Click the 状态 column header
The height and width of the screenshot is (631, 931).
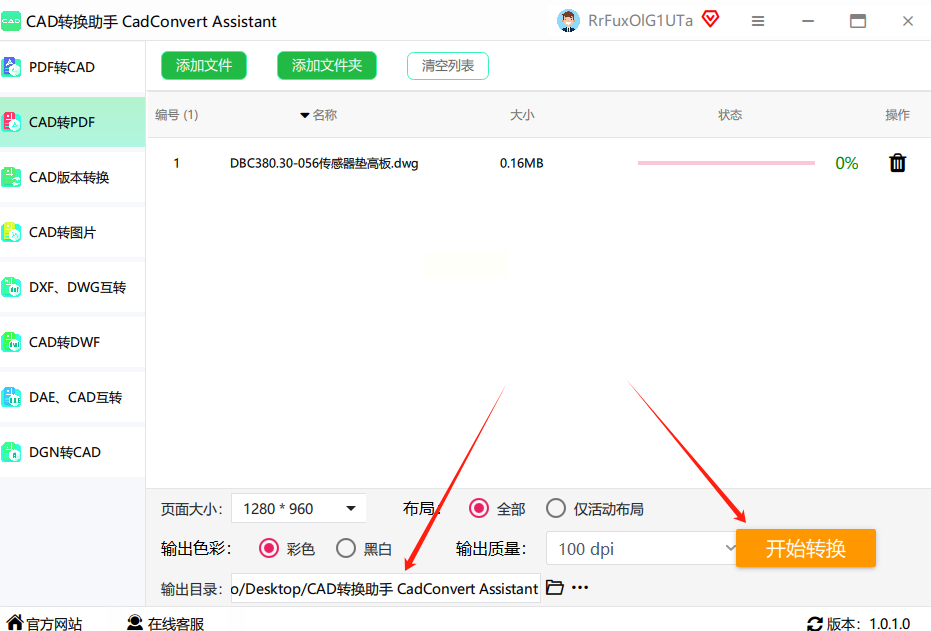[x=730, y=115]
